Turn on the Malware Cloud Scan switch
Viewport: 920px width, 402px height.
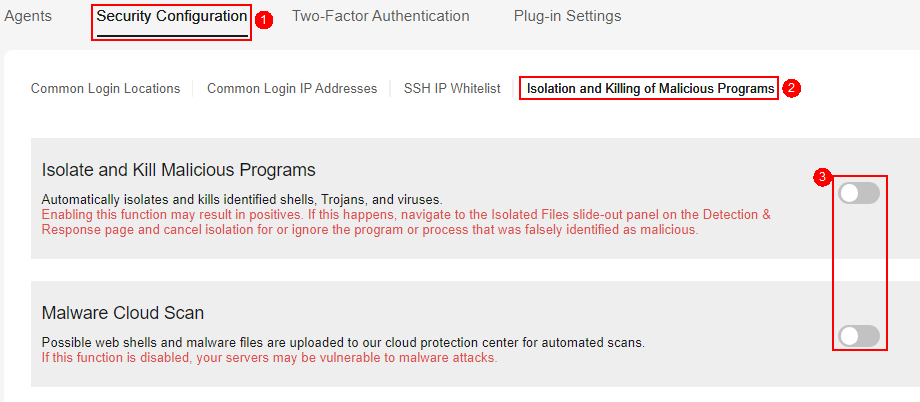pos(859,336)
